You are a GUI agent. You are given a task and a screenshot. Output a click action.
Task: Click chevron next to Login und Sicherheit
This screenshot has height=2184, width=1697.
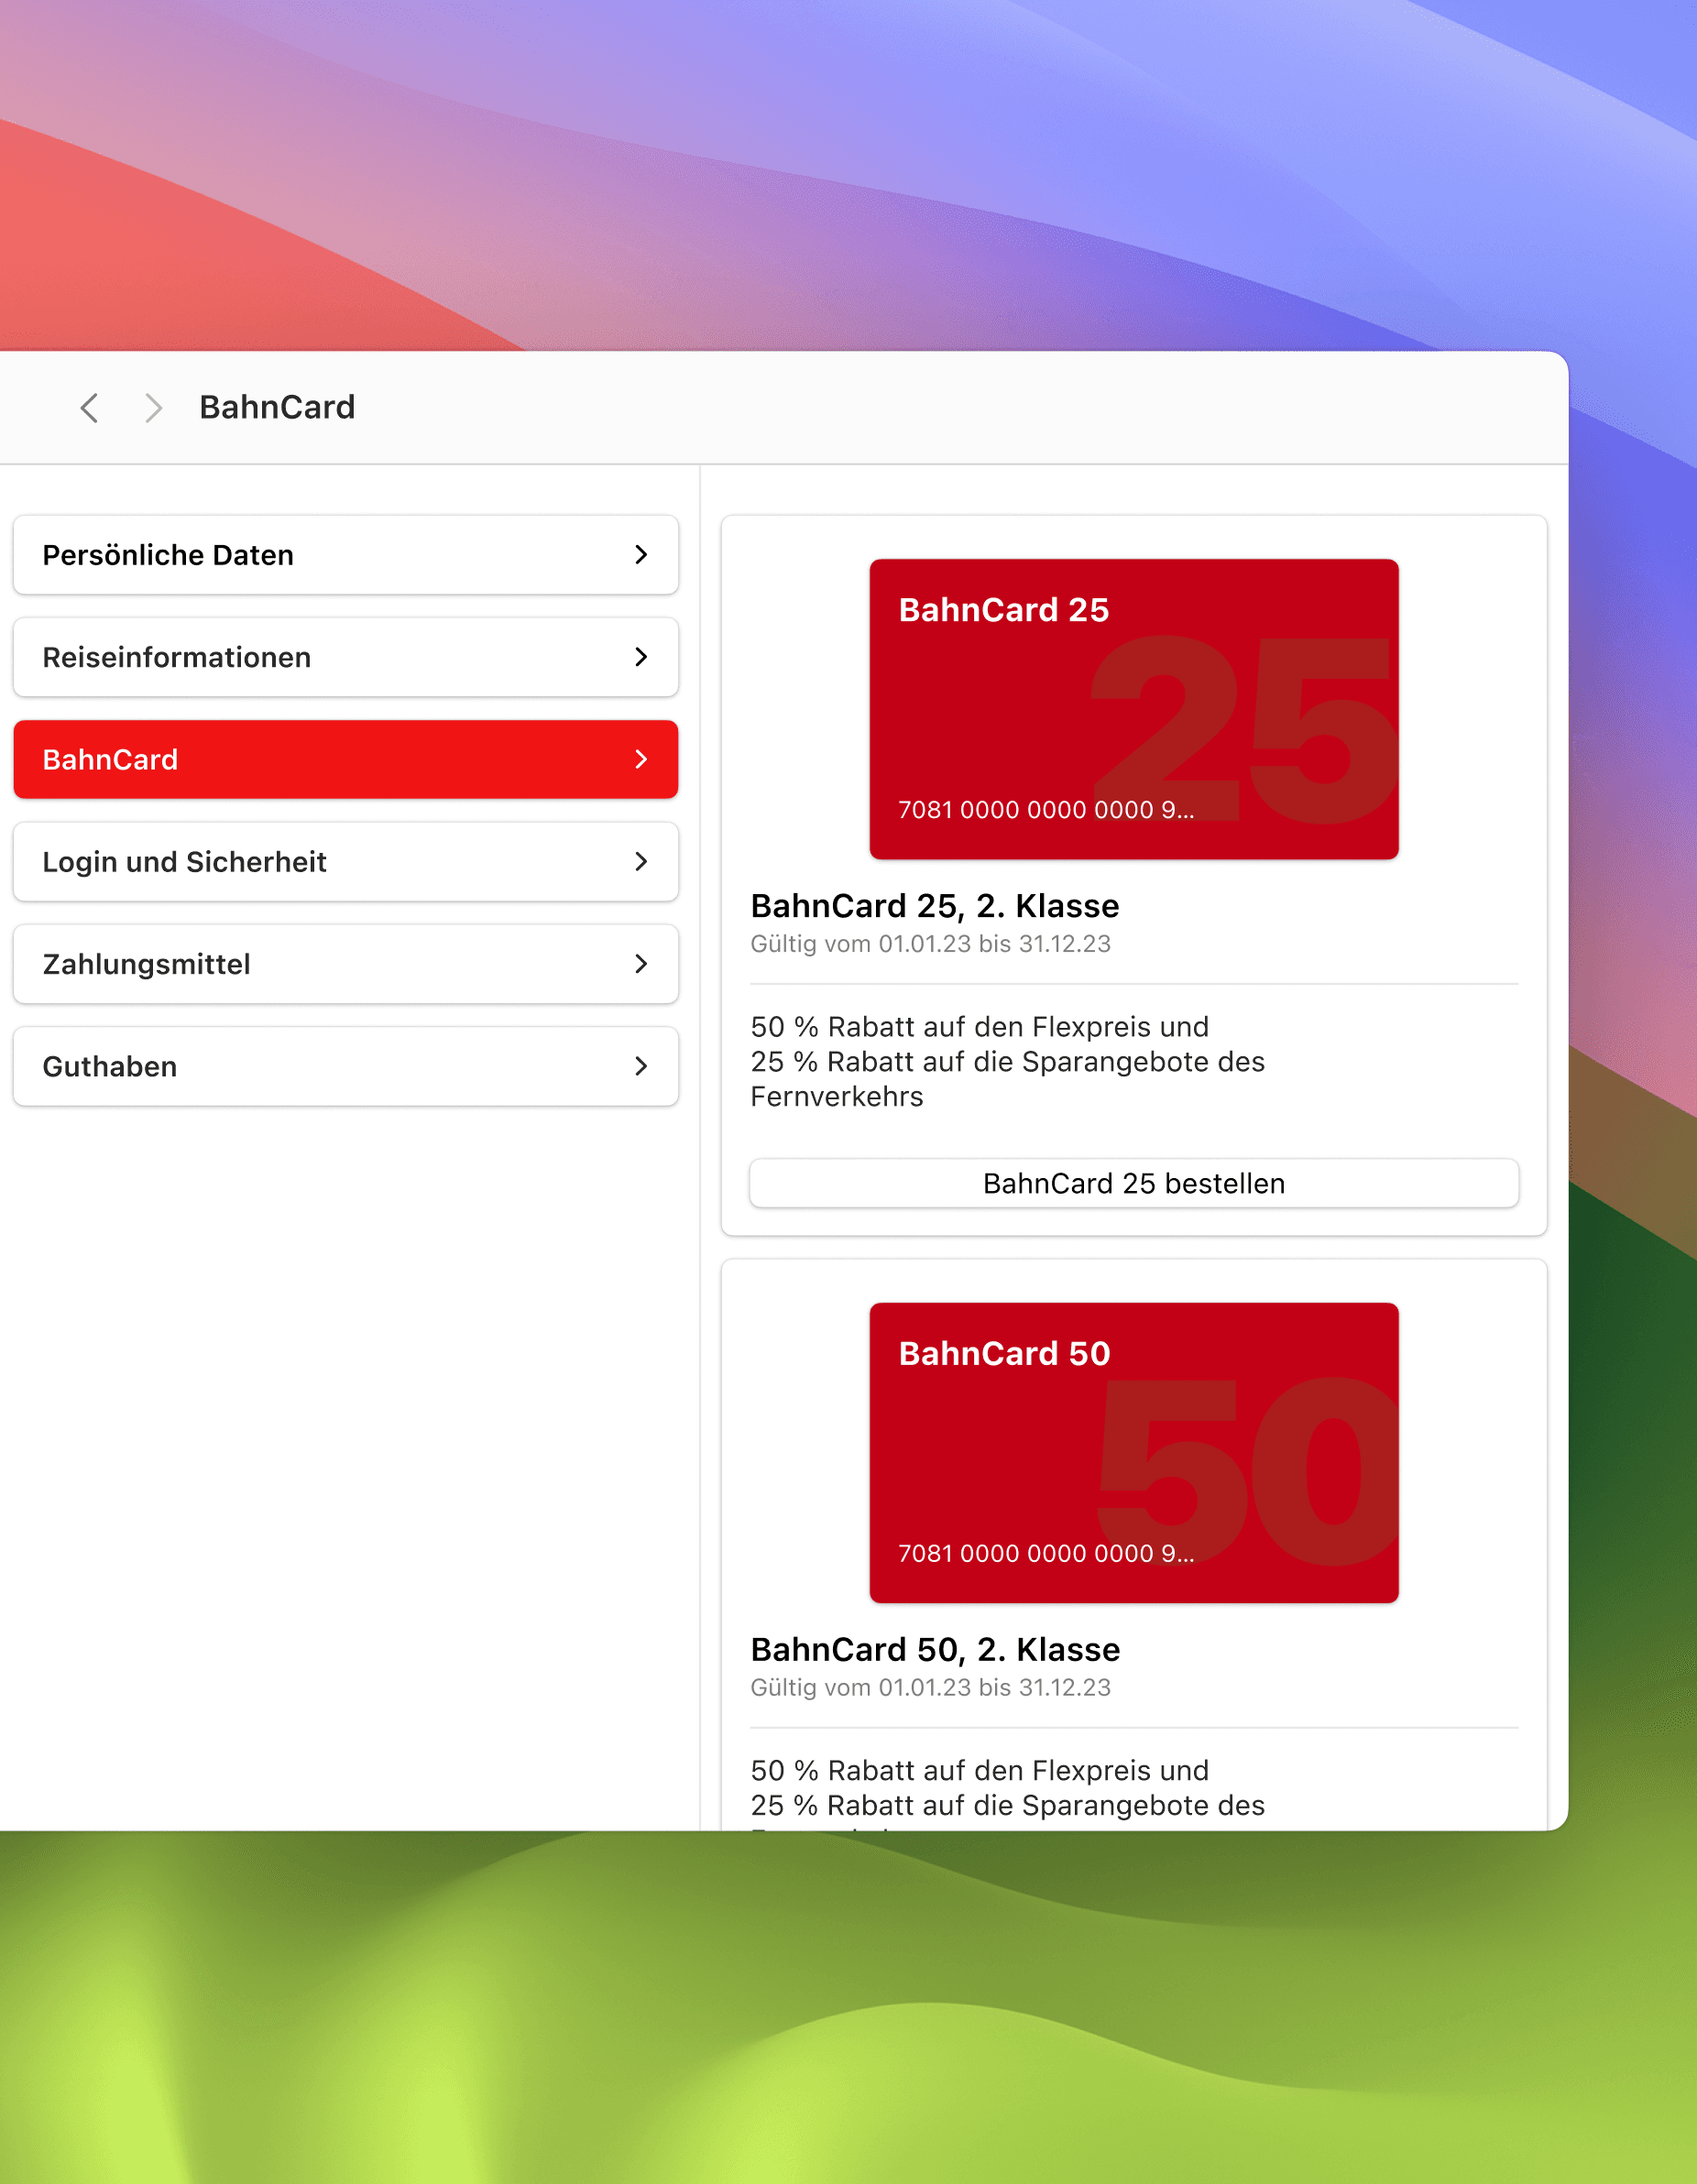[641, 862]
